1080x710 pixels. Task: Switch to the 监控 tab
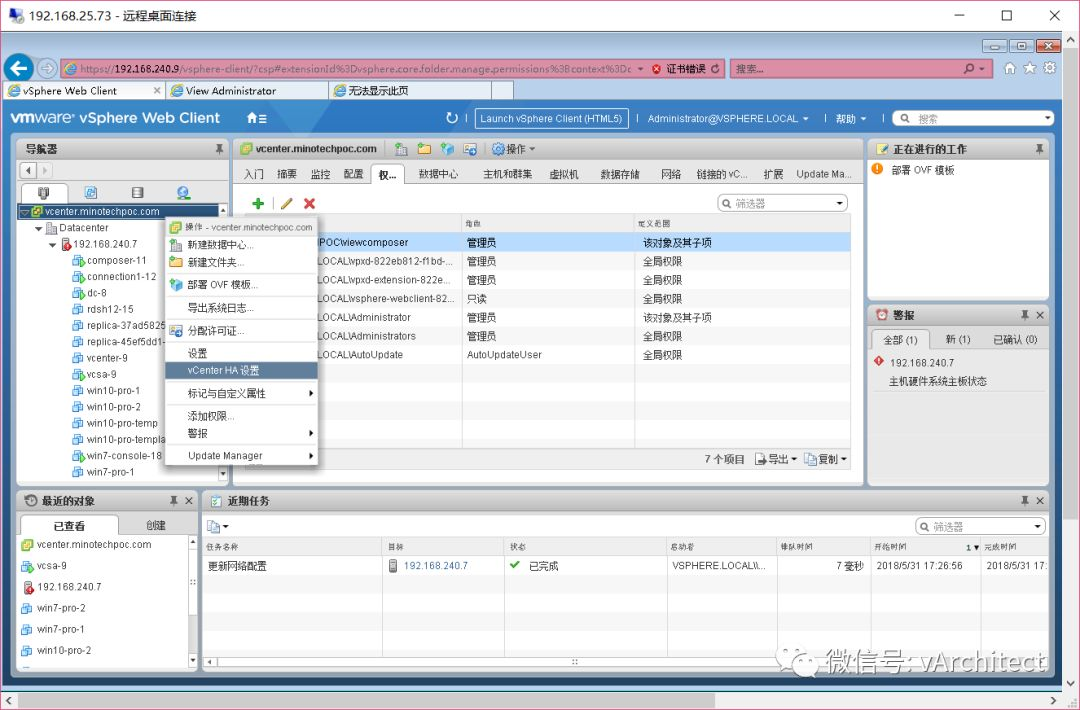[x=320, y=174]
